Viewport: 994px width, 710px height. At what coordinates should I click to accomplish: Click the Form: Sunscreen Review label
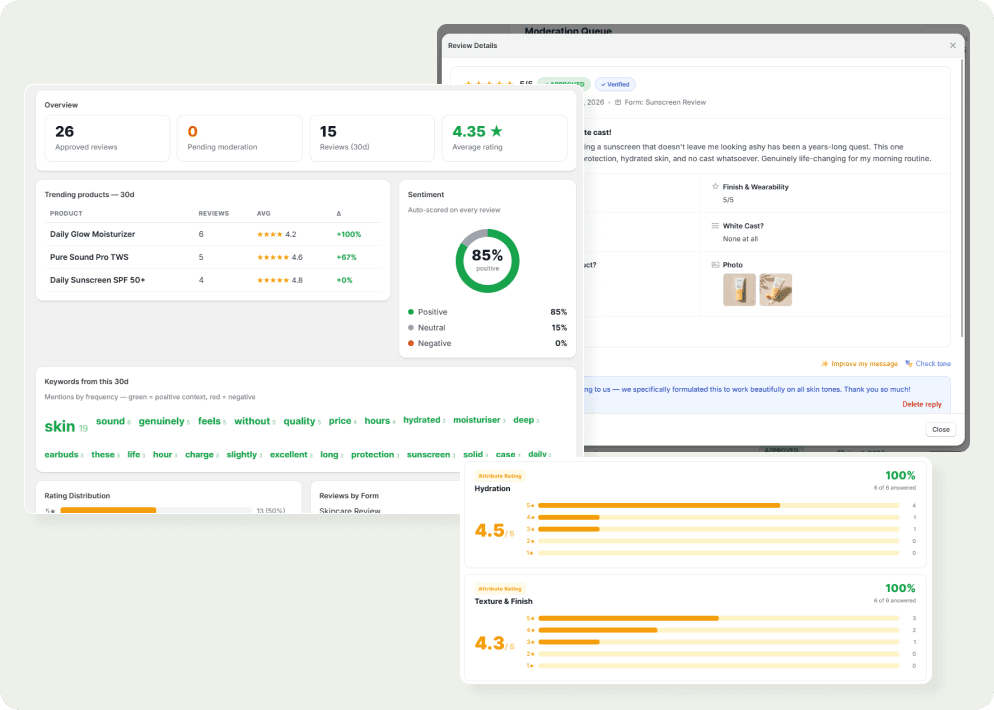click(x=665, y=102)
